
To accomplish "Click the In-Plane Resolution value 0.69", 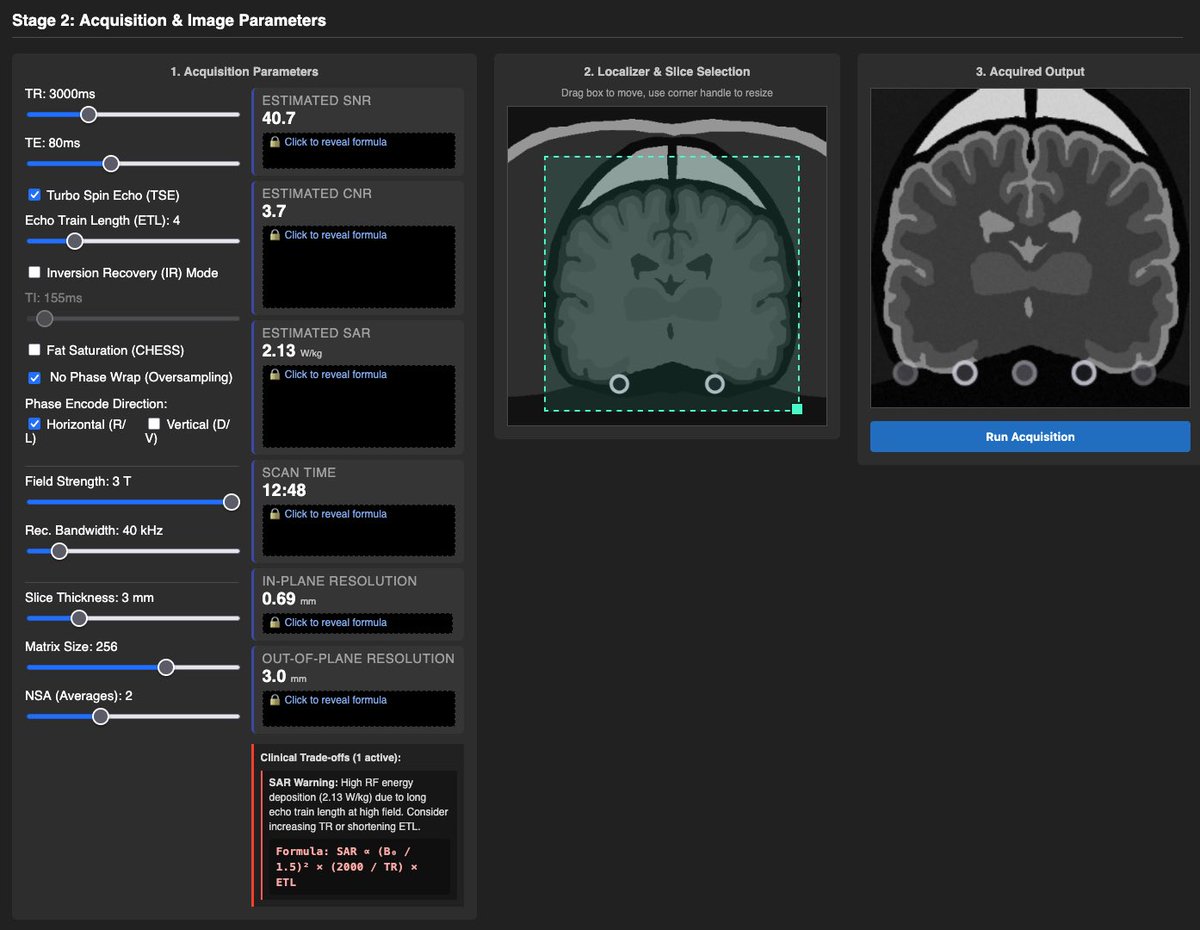I will 279,599.
